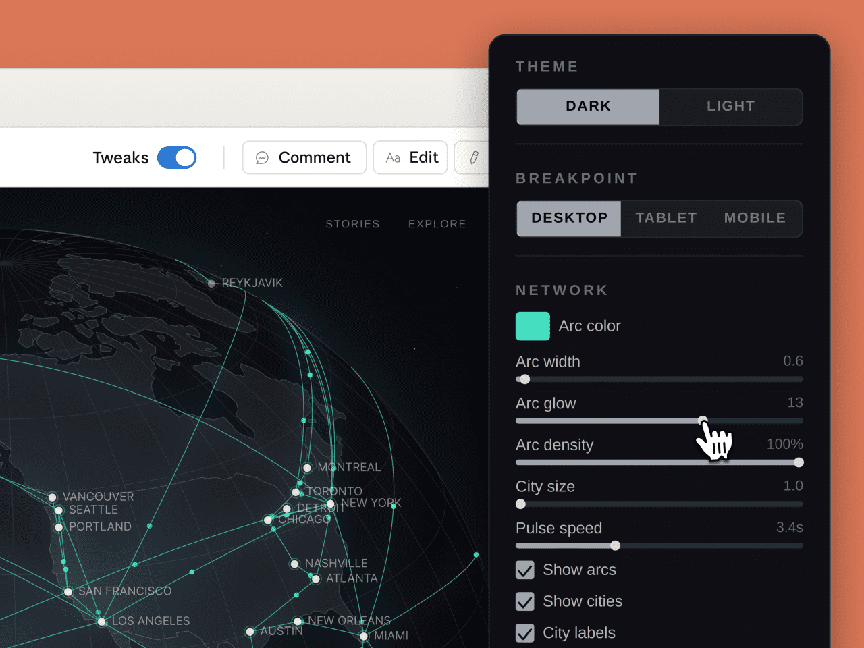Switch to the Tablet breakpoint

(666, 218)
